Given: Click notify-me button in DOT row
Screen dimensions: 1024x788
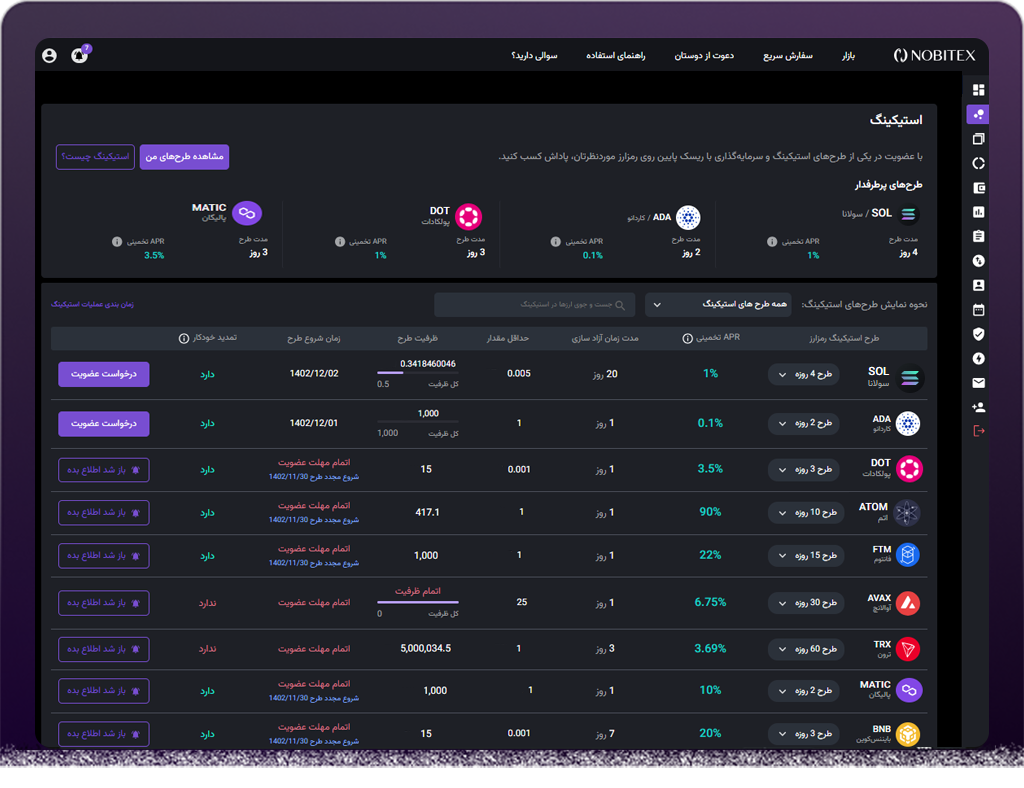Looking at the screenshot, I should click(104, 470).
